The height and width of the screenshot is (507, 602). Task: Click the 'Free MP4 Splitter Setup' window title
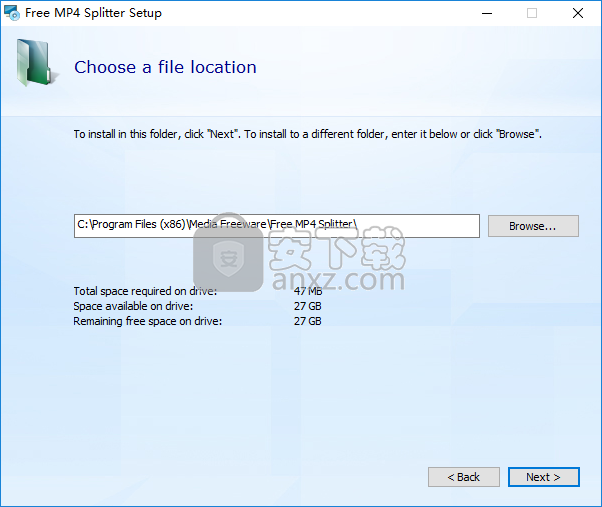click(x=93, y=13)
